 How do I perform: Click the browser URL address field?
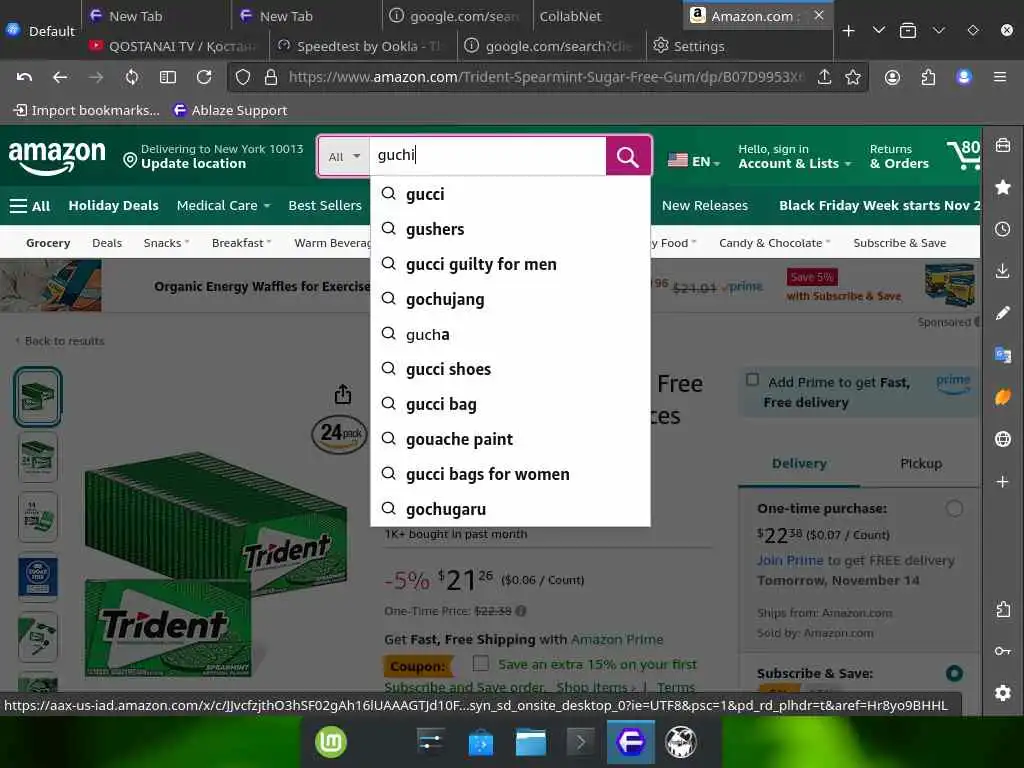pos(547,77)
